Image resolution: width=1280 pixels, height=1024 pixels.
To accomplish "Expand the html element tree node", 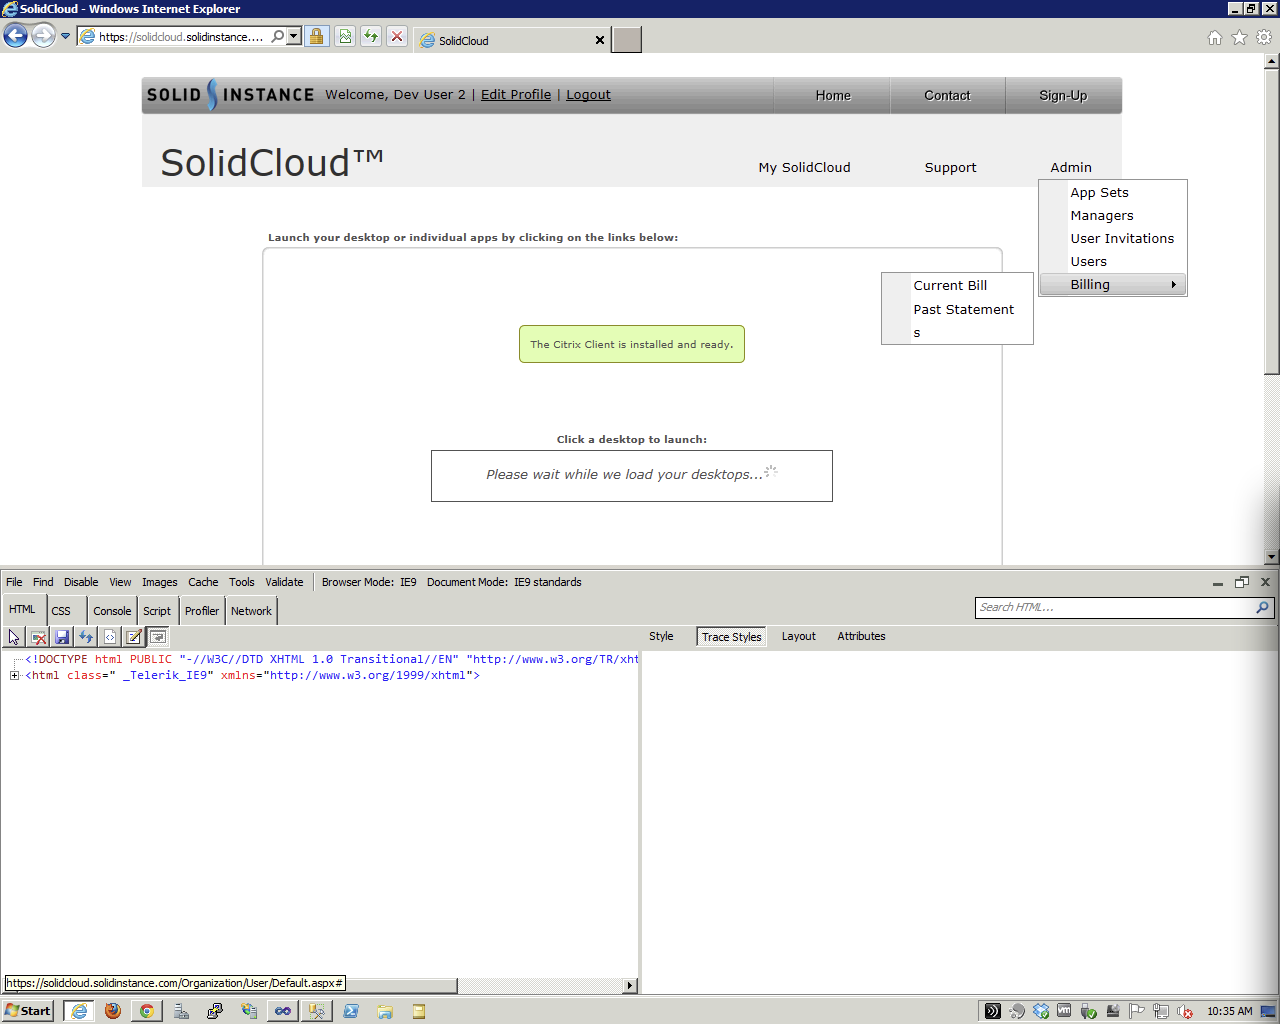I will [x=14, y=676].
